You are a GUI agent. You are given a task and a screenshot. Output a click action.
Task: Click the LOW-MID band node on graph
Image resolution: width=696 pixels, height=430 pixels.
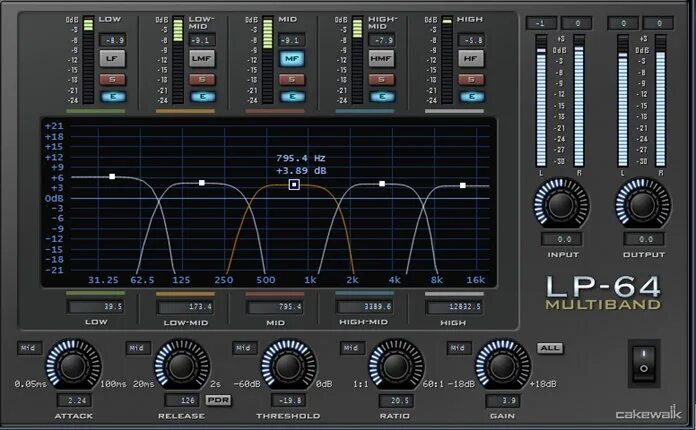[202, 182]
